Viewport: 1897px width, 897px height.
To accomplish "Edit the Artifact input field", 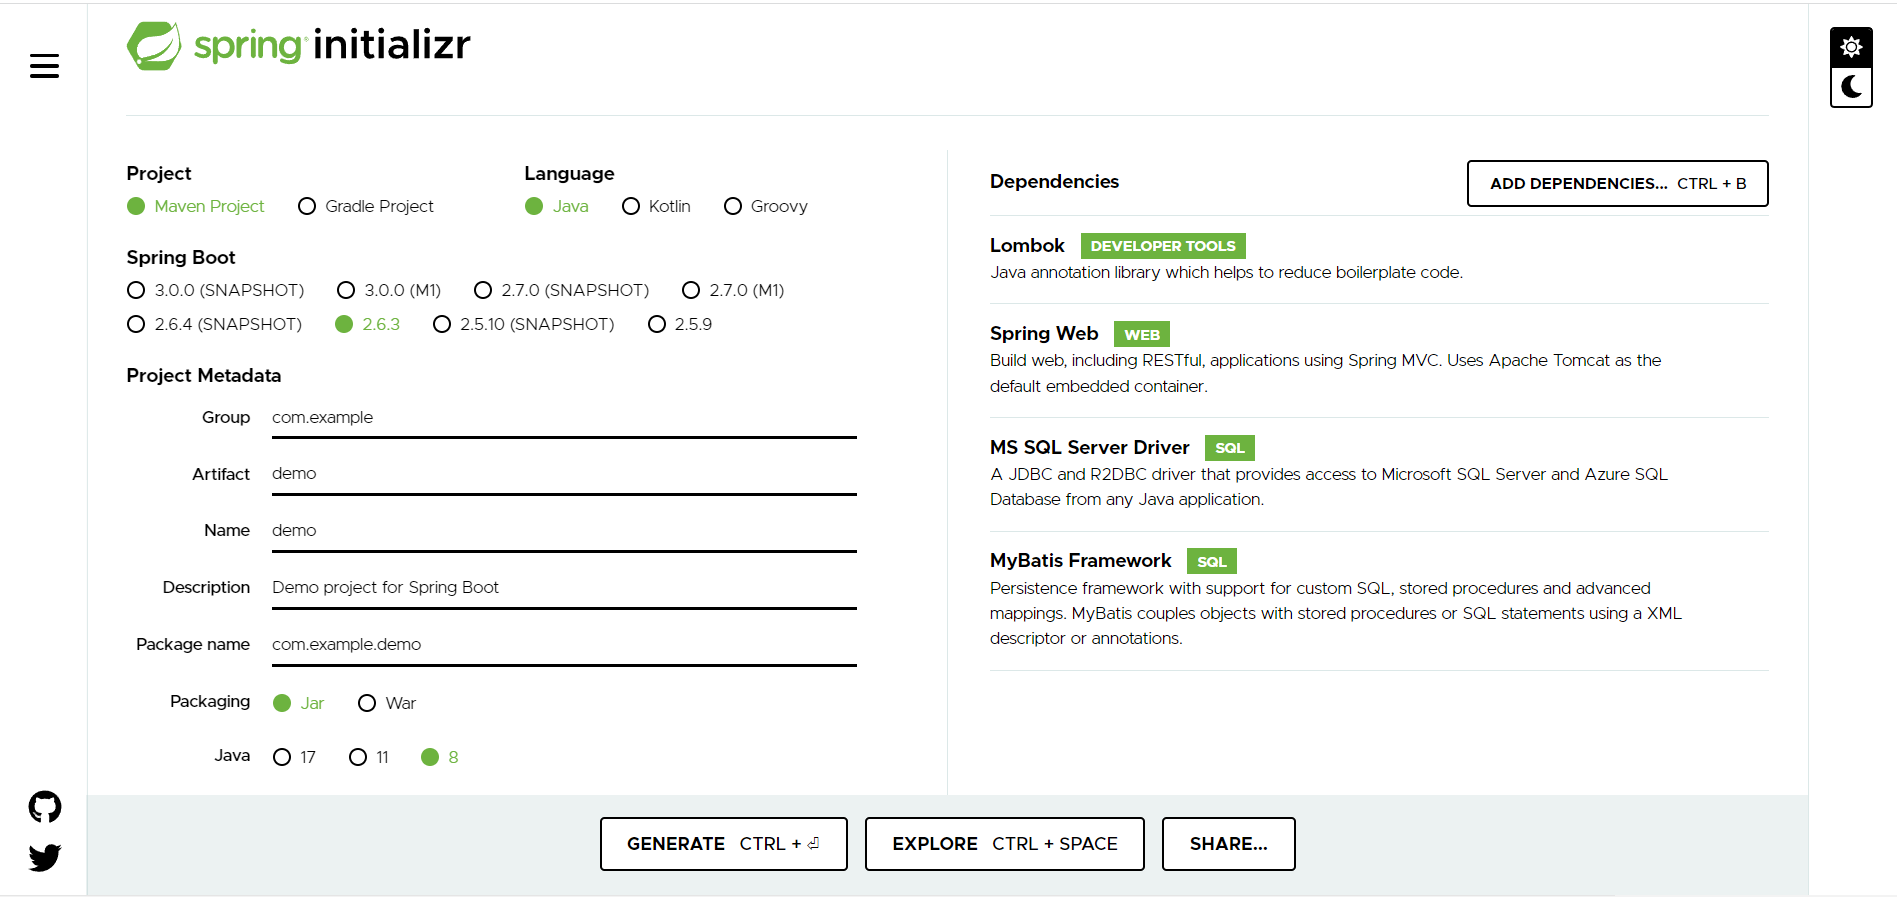I will click(564, 474).
